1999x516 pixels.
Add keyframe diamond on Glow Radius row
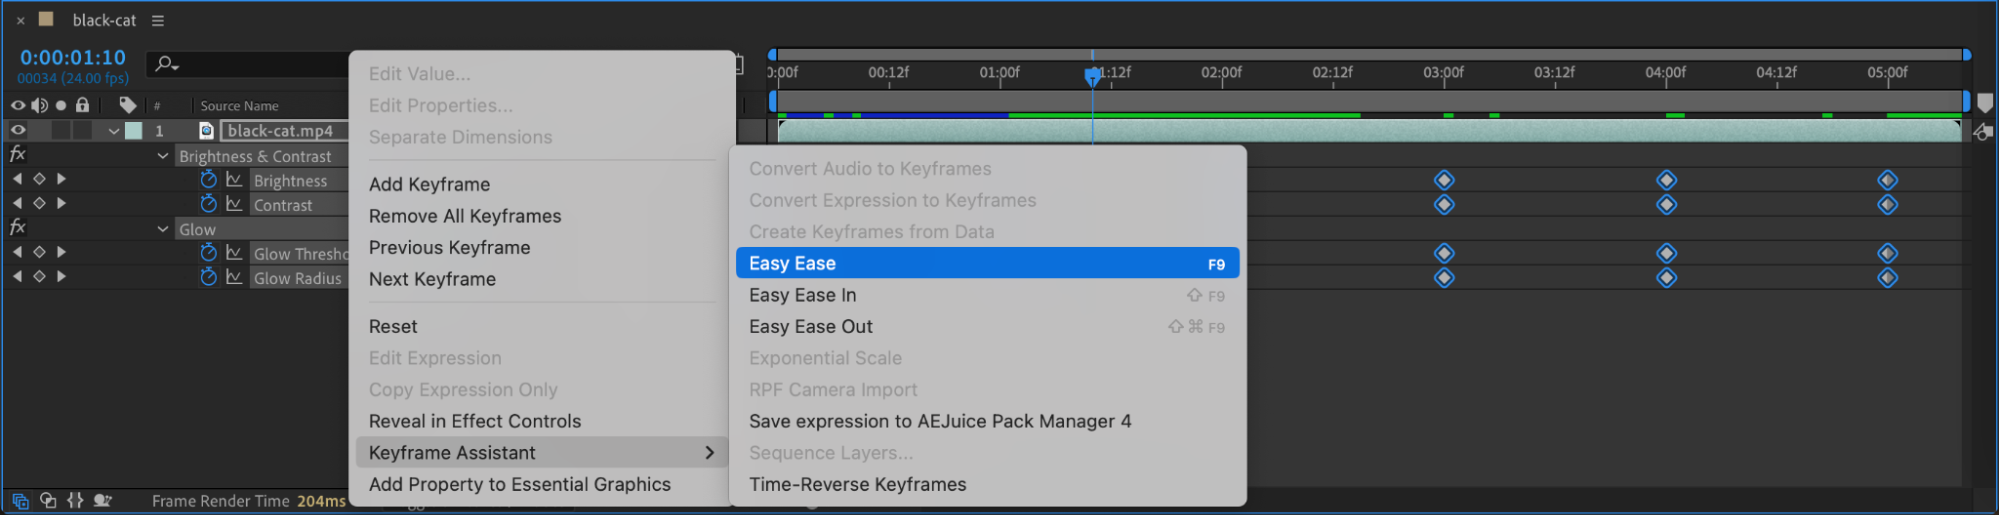point(39,277)
